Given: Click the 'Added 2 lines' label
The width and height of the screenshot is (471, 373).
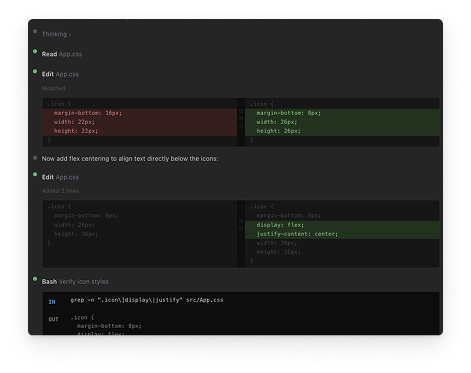Looking at the screenshot, I should 60,191.
